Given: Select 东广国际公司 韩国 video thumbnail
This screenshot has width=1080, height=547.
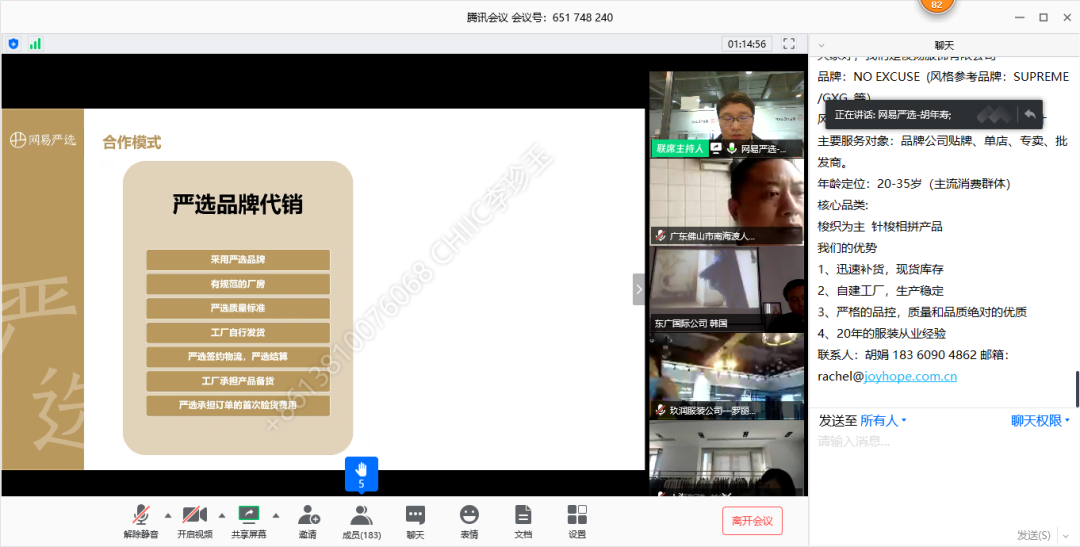Looking at the screenshot, I should 726,289.
